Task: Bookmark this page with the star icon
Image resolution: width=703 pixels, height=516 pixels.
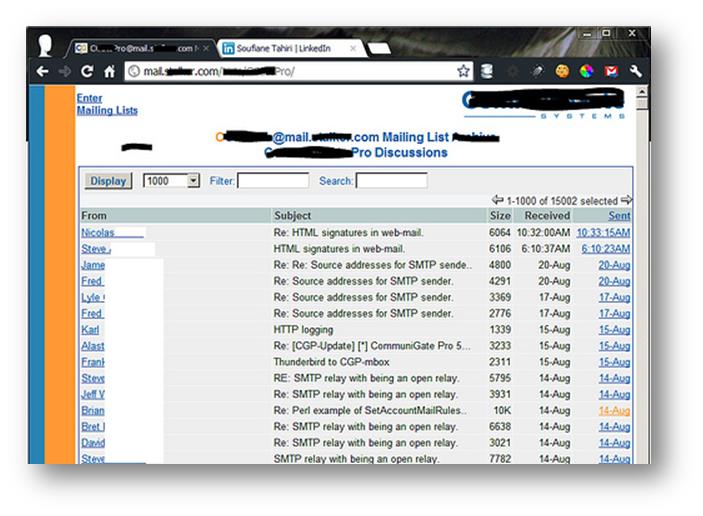Action: pos(464,71)
